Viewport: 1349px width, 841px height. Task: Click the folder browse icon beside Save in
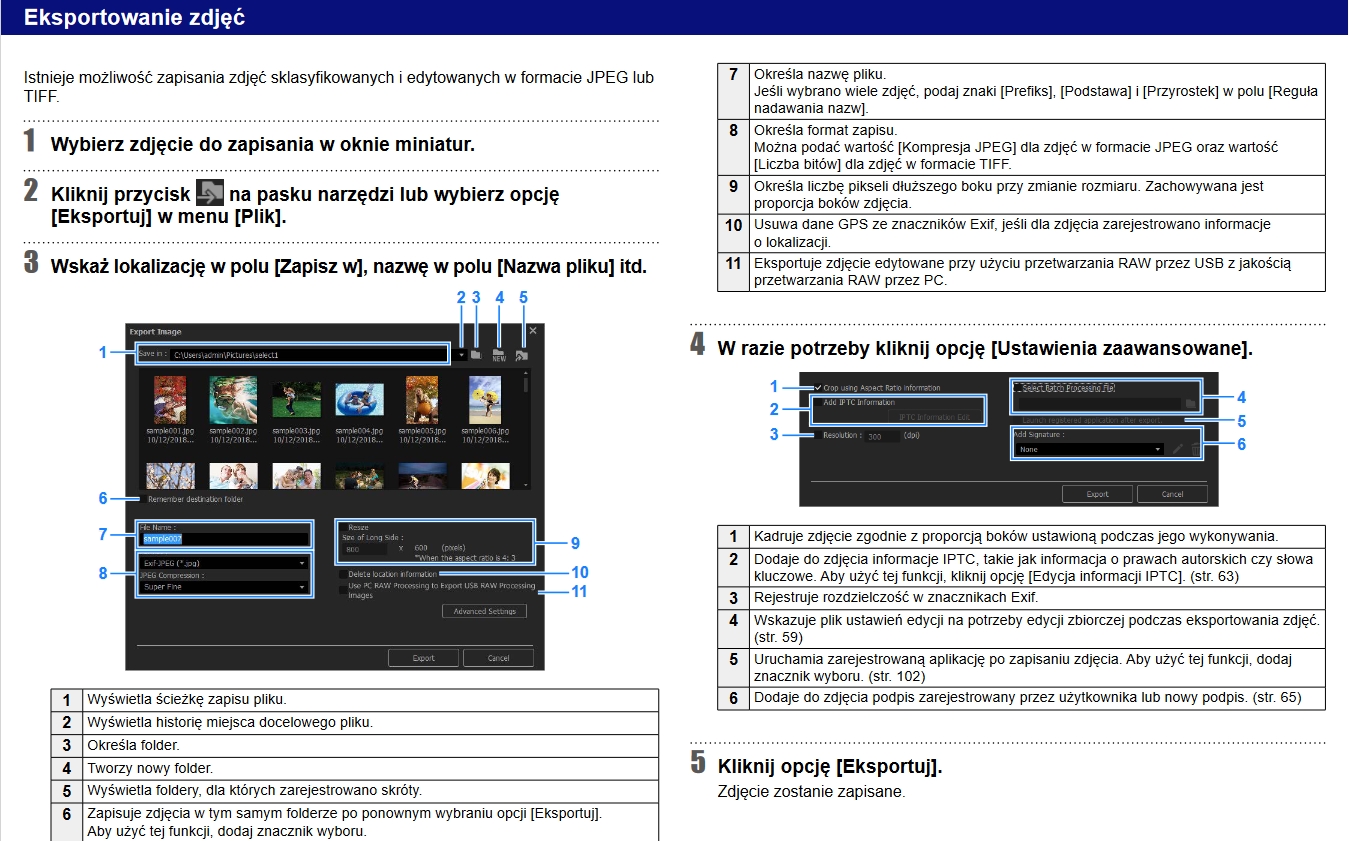tap(477, 354)
